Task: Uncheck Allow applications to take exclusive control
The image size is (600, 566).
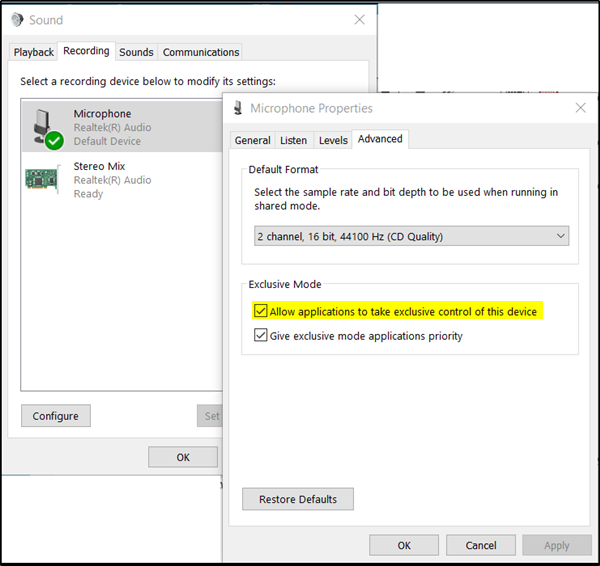Action: coord(261,311)
